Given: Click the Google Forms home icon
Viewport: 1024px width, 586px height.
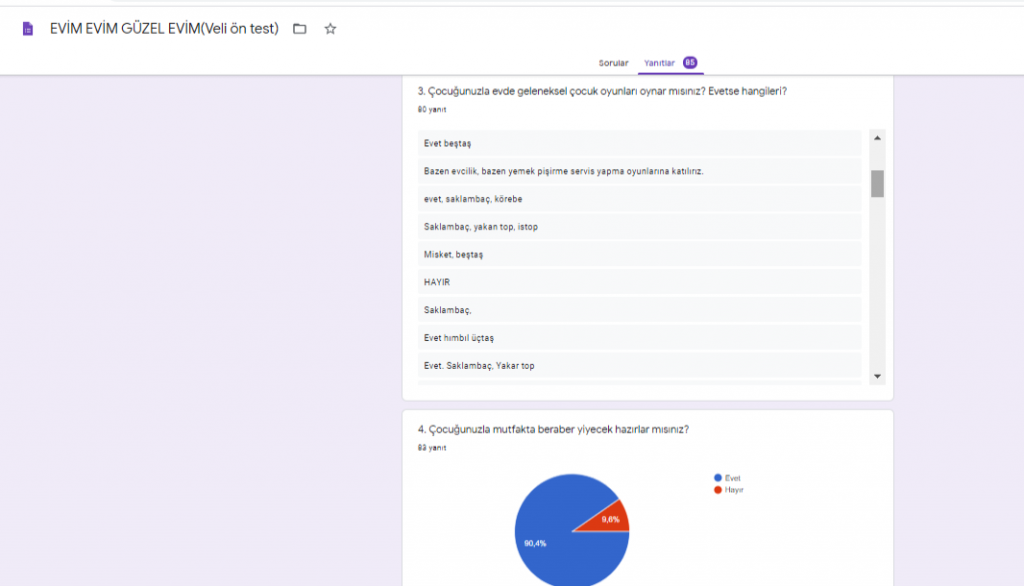Looking at the screenshot, I should tap(28, 29).
